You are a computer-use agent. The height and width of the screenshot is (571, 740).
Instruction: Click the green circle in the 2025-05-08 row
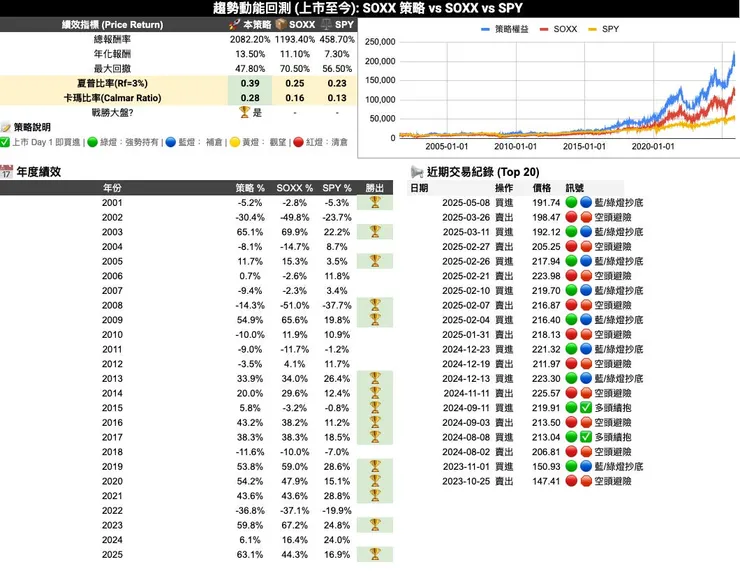pos(572,202)
